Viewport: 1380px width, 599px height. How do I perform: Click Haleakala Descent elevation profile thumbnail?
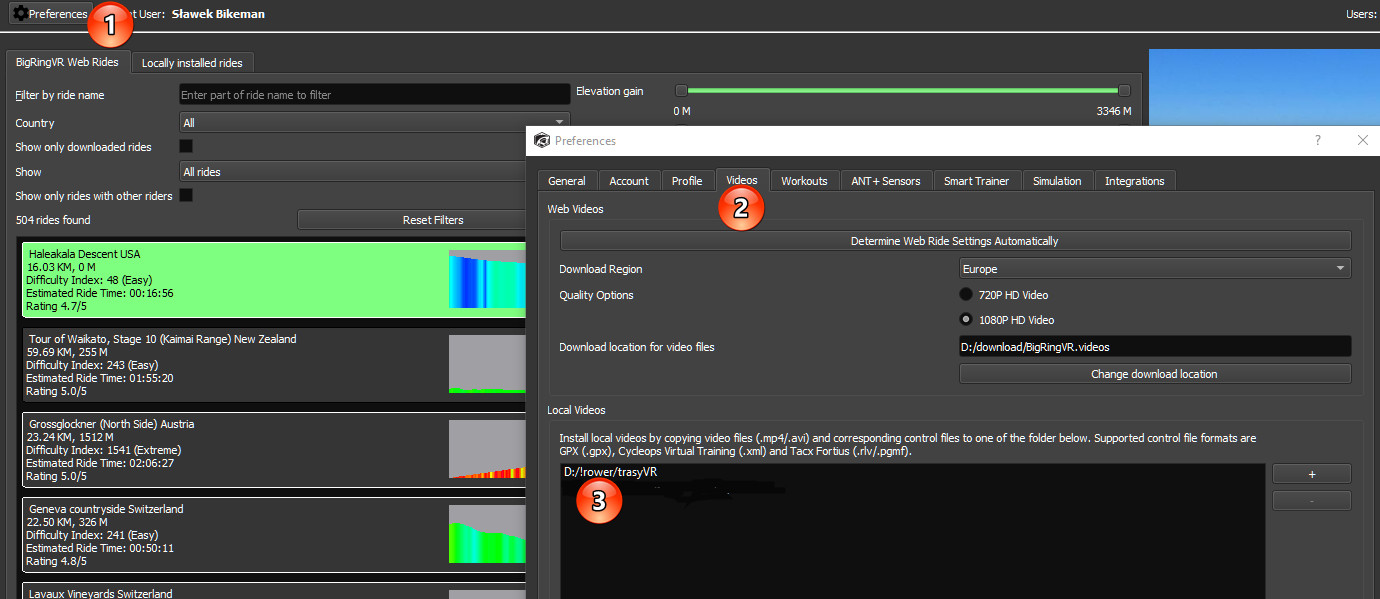coord(487,279)
